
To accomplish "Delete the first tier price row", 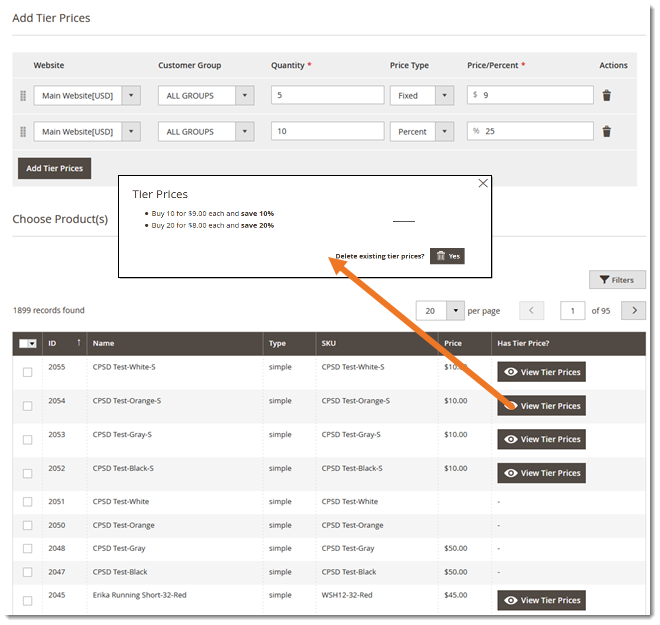I will click(x=606, y=96).
